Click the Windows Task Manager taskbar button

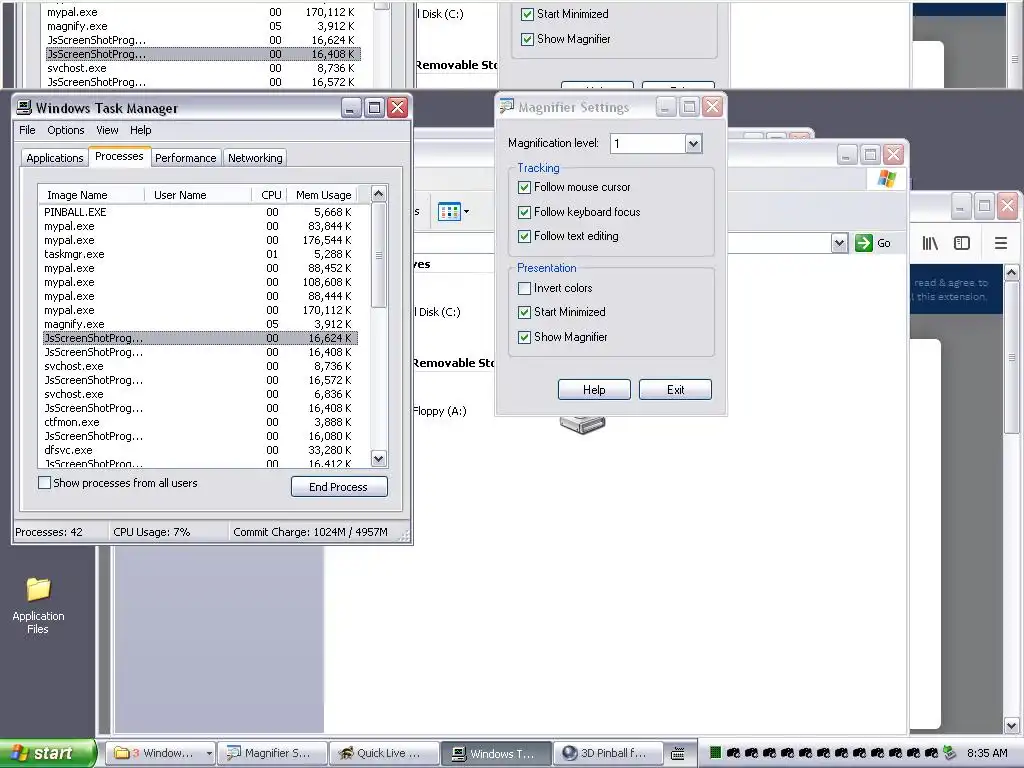pyautogui.click(x=496, y=753)
